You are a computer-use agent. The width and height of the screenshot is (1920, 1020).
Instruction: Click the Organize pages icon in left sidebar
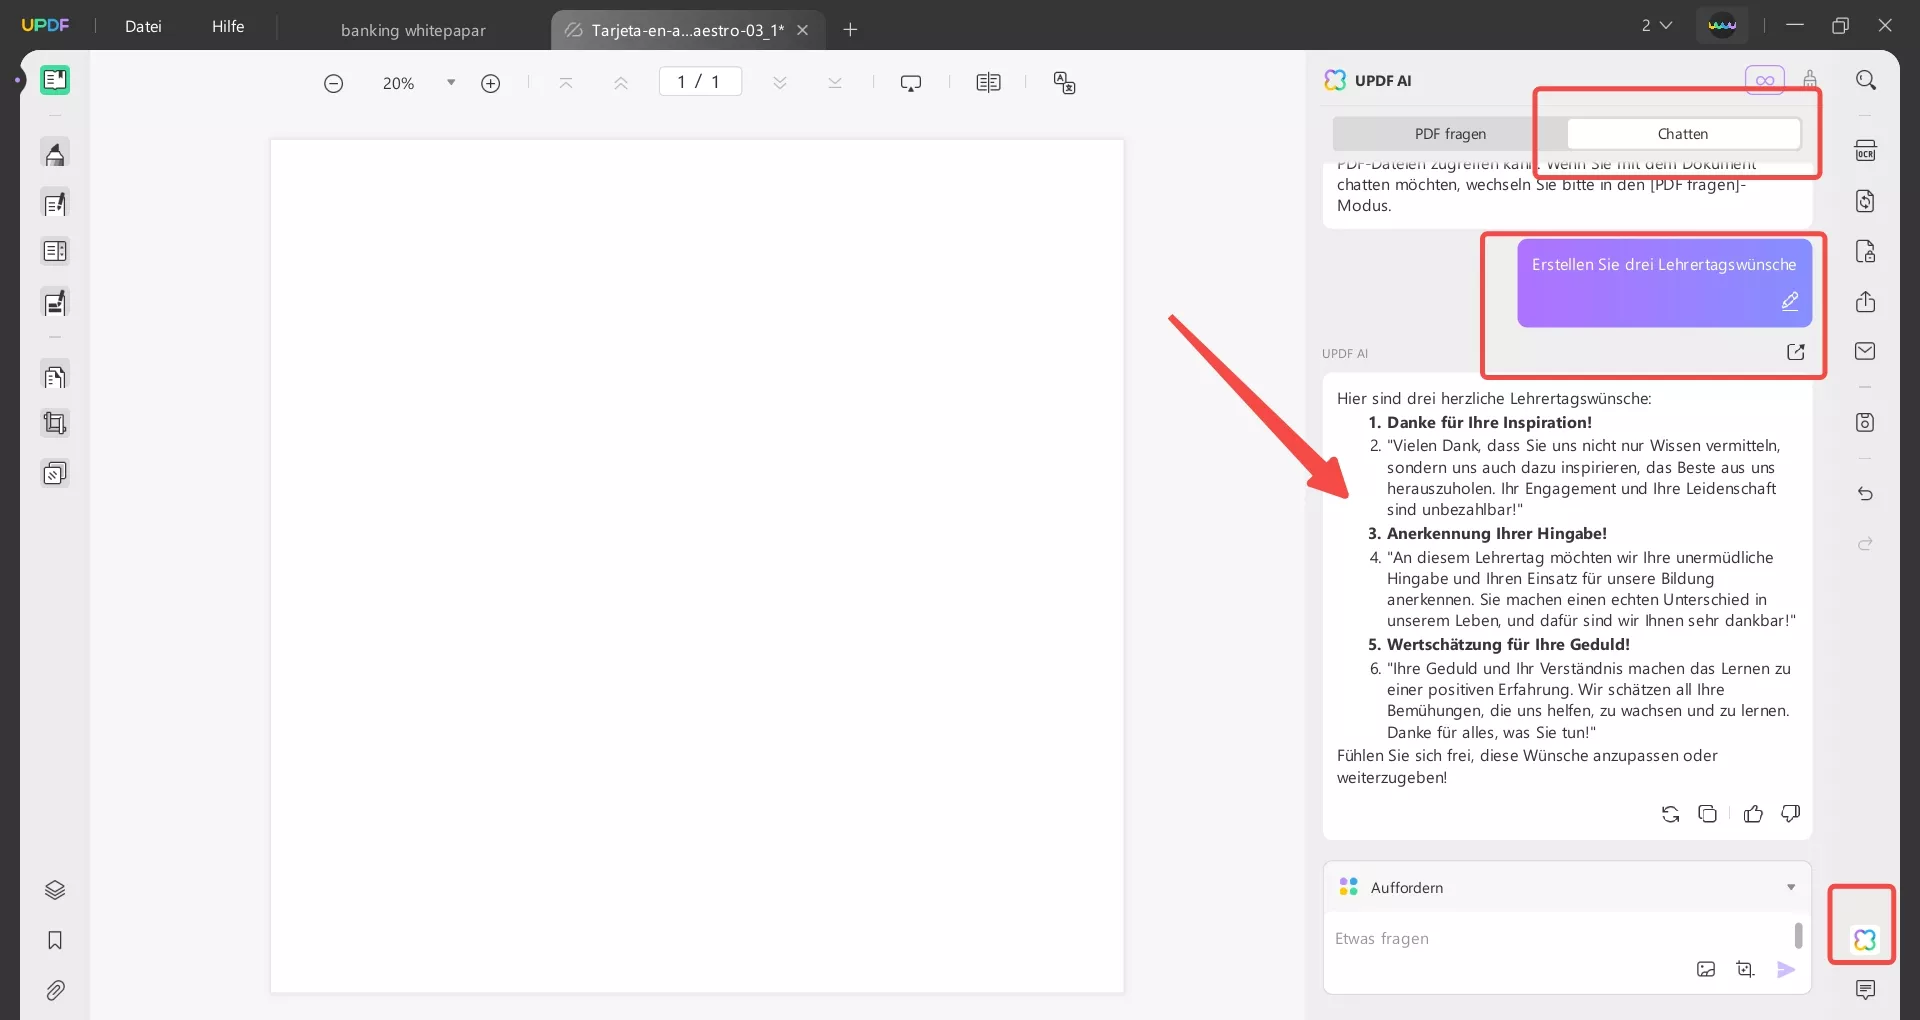tap(55, 377)
